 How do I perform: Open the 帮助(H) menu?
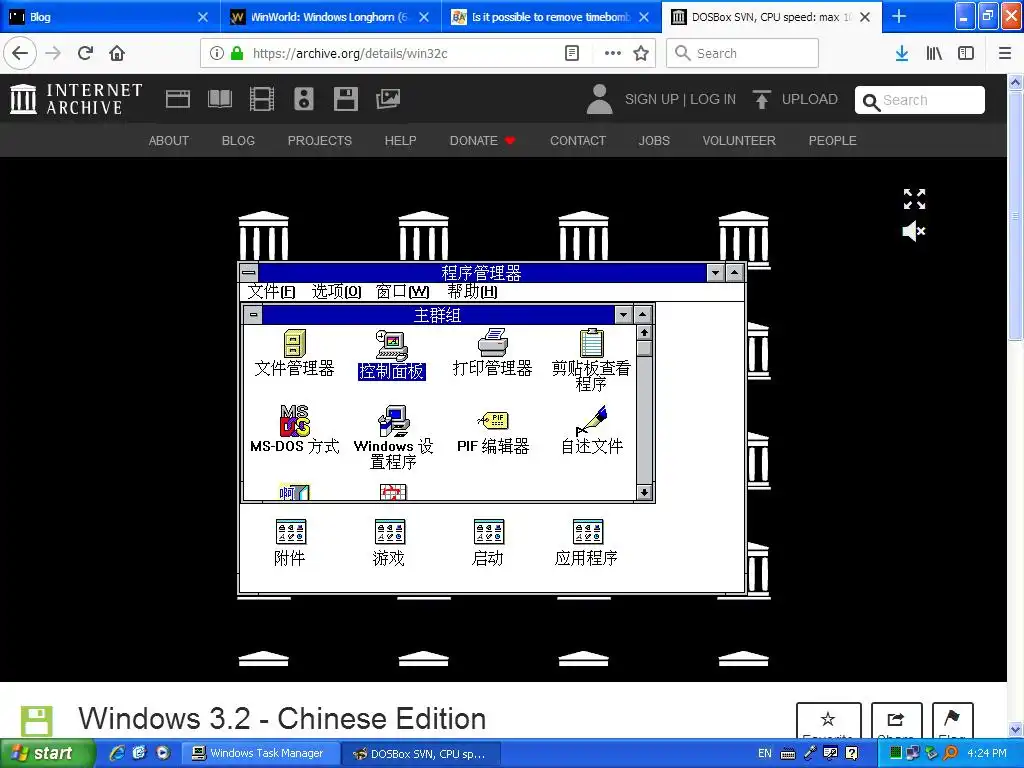tap(472, 291)
